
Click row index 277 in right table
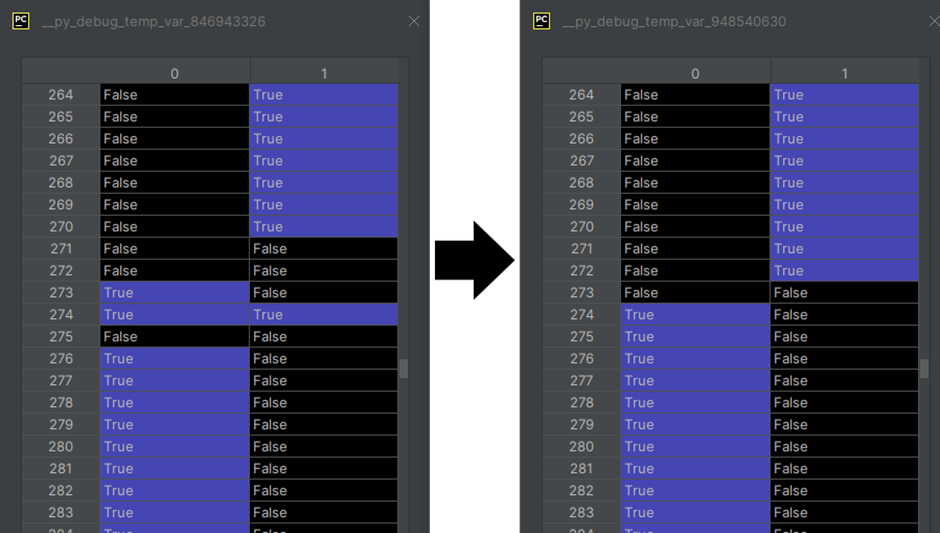tap(581, 381)
